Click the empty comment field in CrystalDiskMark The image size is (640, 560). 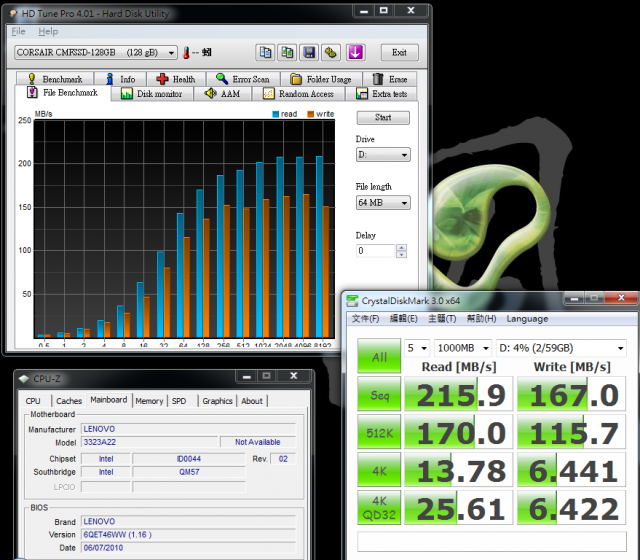(492, 541)
